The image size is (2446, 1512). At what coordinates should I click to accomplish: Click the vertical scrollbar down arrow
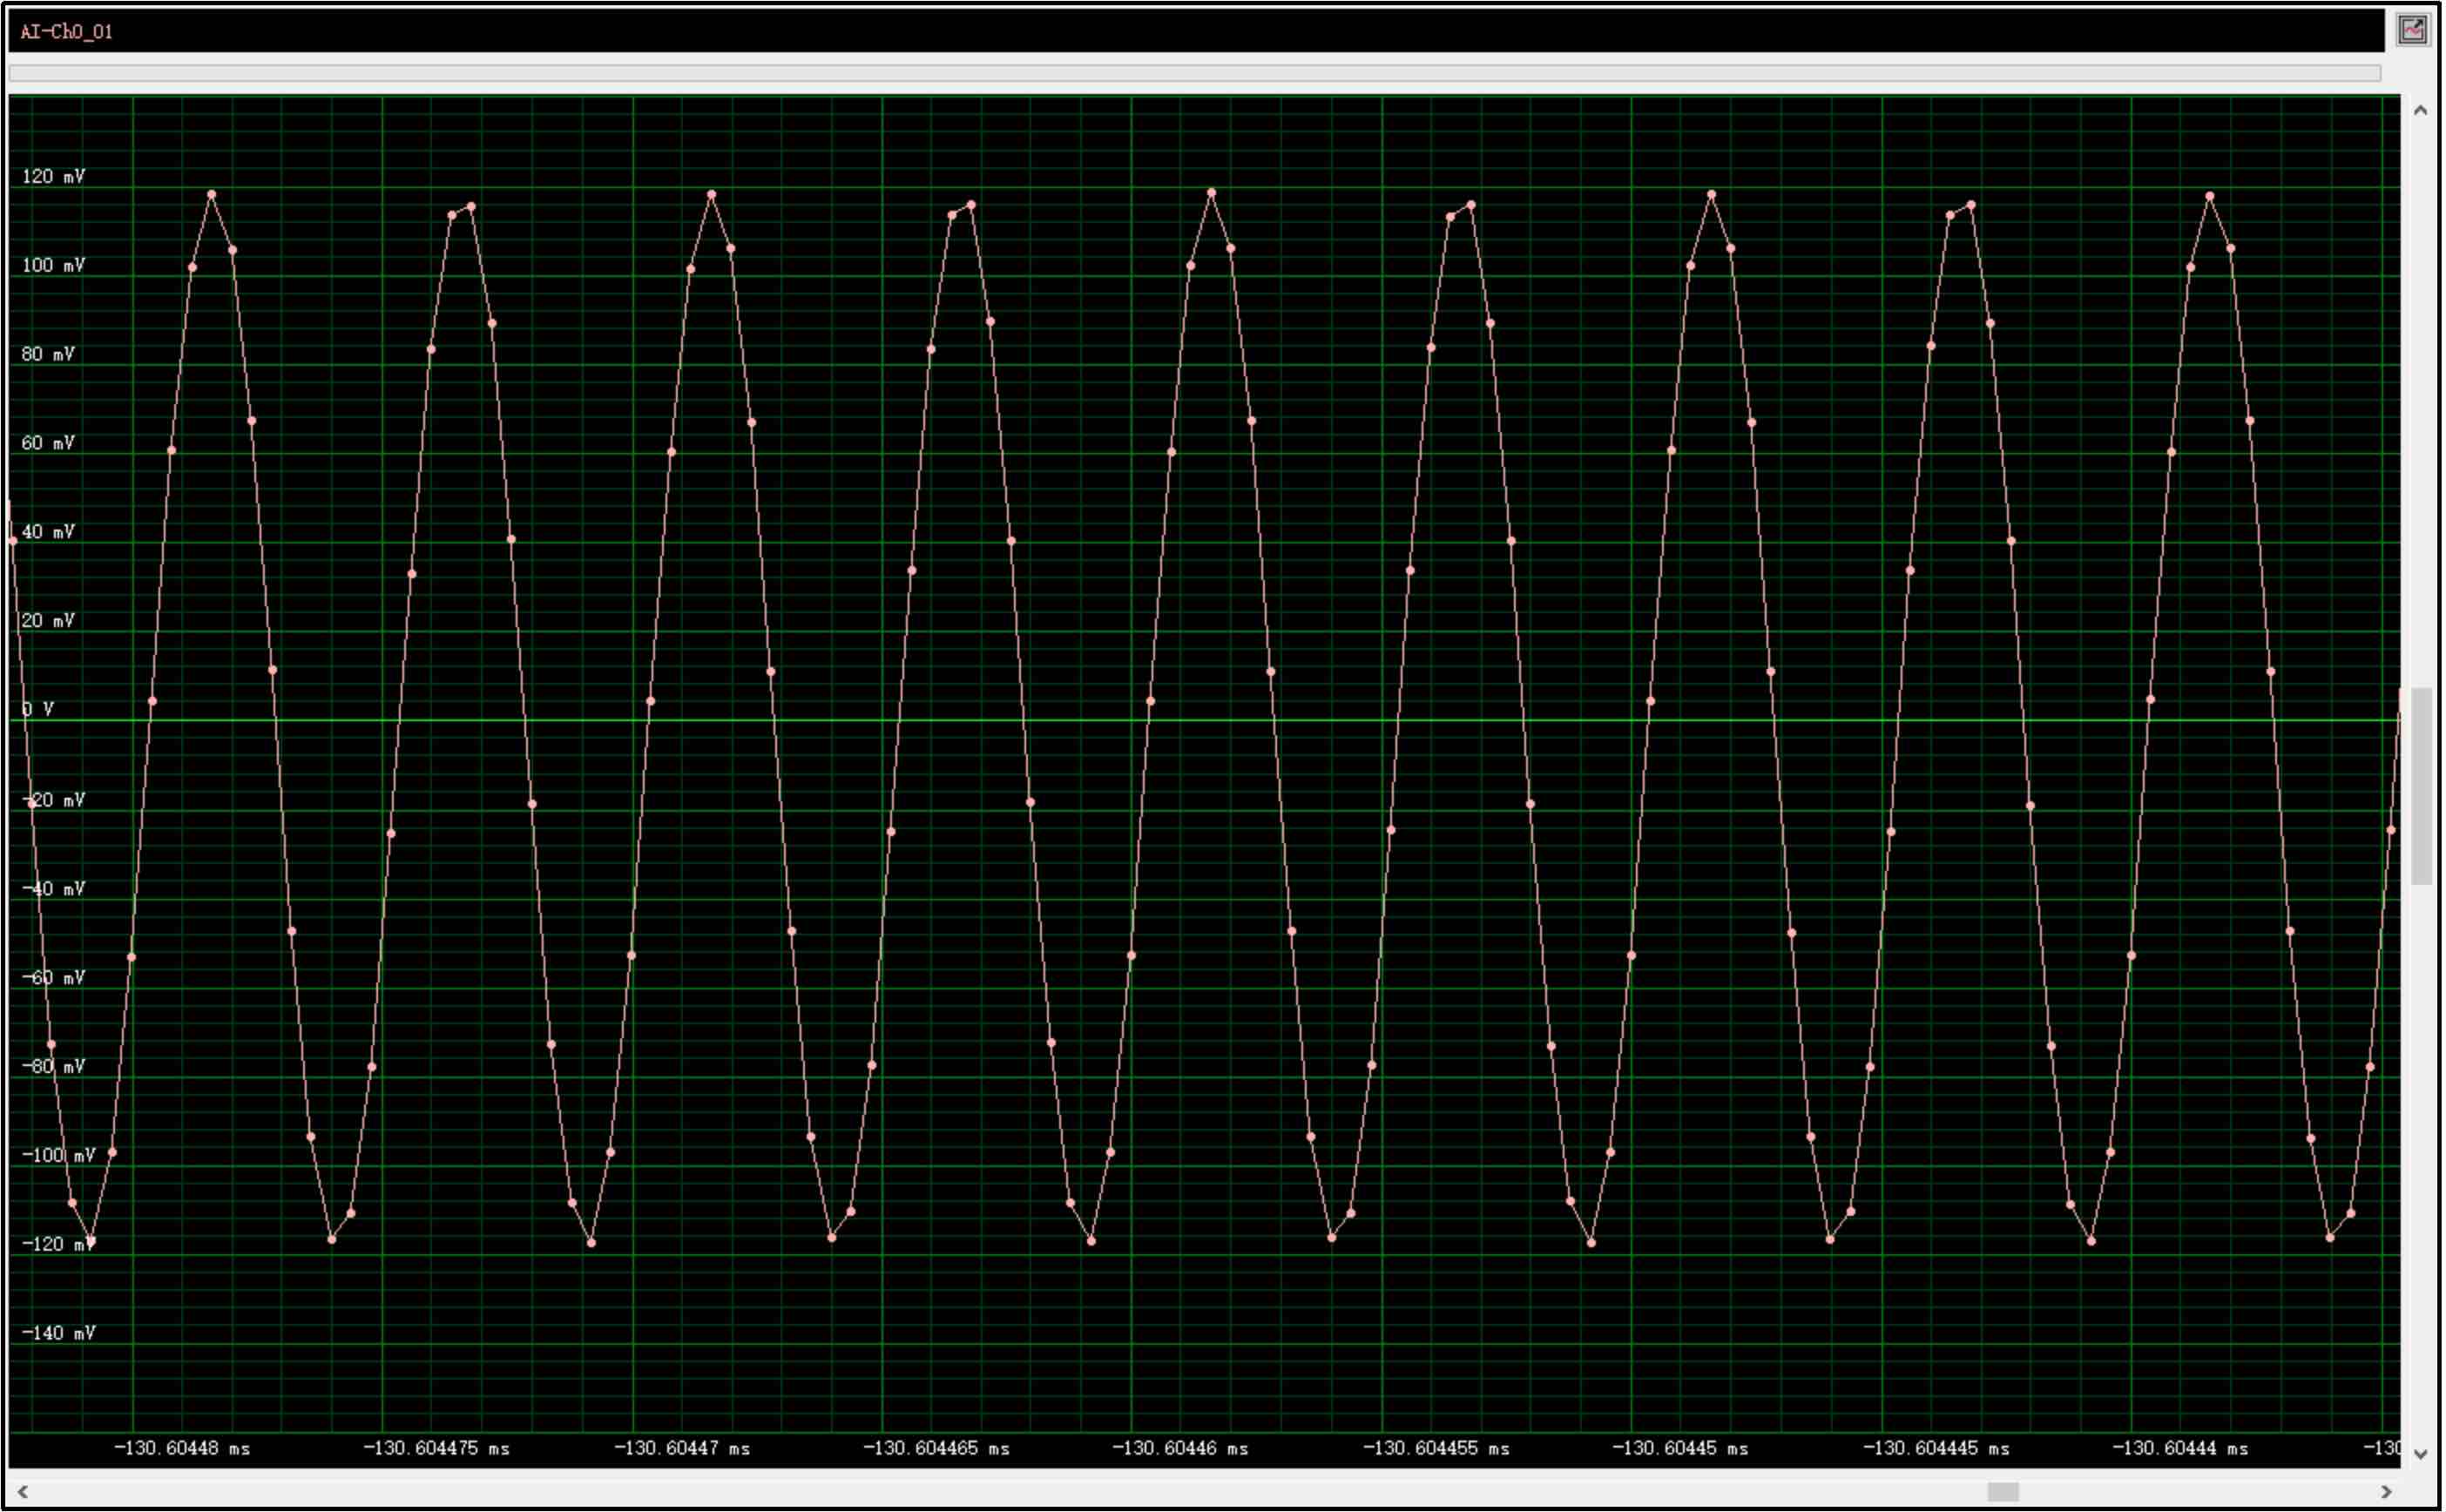[x=2420, y=1455]
